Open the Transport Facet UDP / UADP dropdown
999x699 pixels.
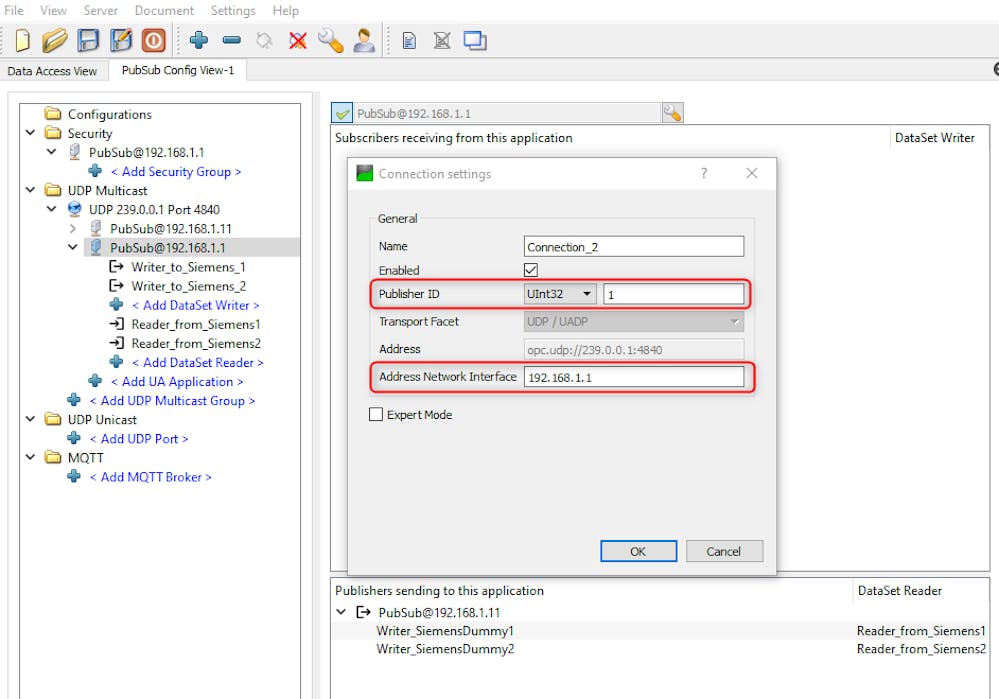point(633,322)
